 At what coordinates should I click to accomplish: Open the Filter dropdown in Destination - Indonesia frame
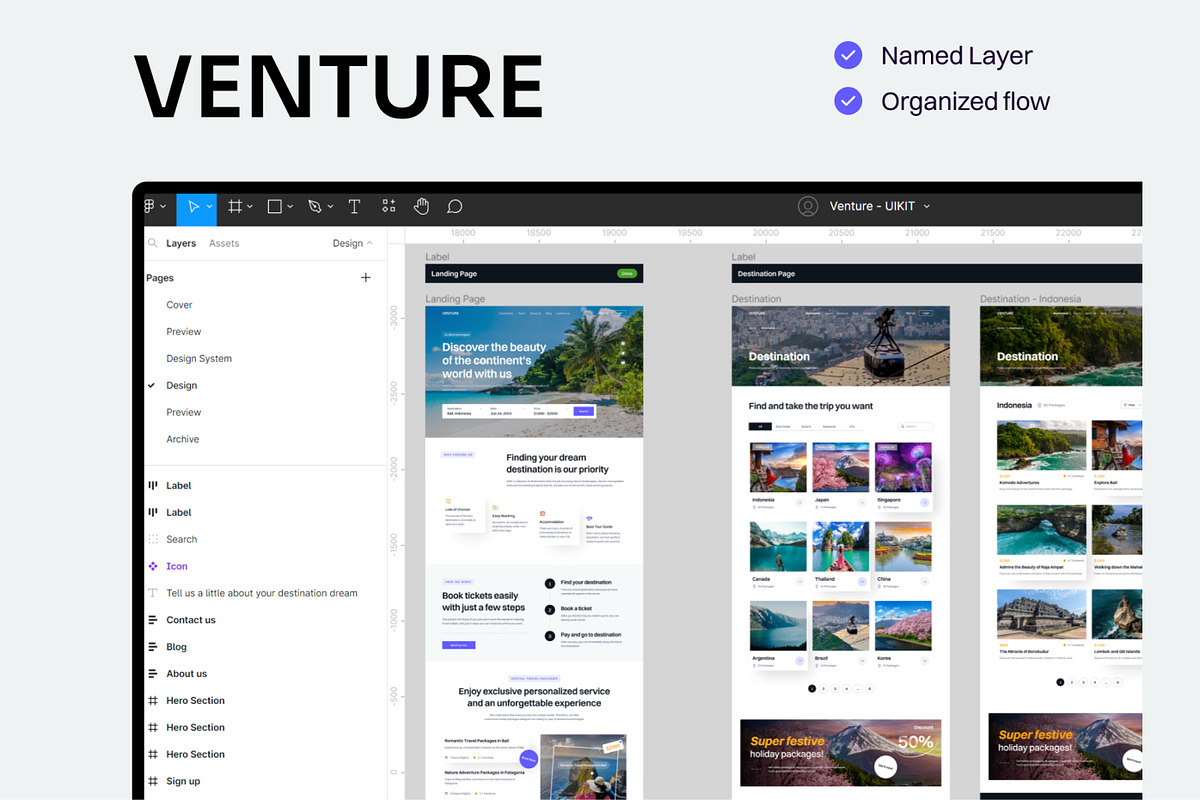(1131, 405)
